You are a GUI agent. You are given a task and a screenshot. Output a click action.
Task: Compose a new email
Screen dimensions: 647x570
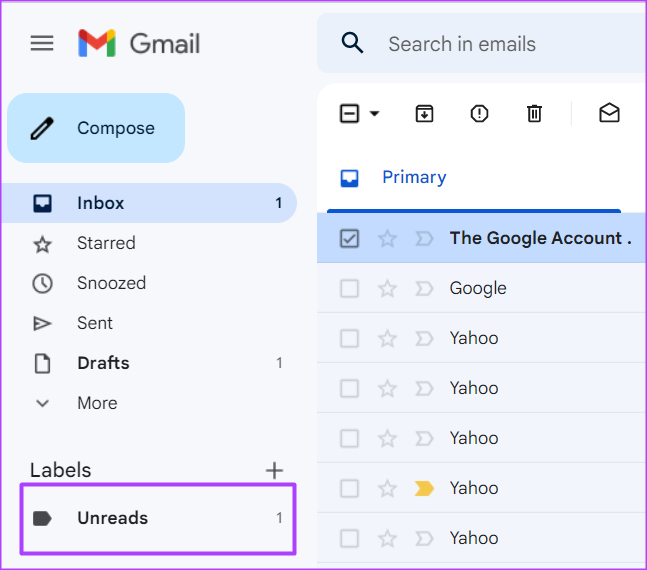96,128
